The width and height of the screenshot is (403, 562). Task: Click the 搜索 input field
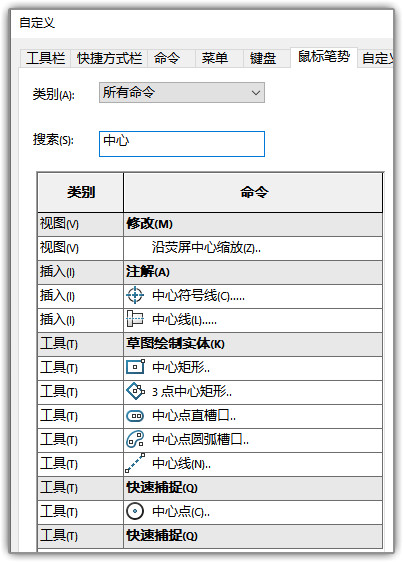pyautogui.click(x=182, y=144)
